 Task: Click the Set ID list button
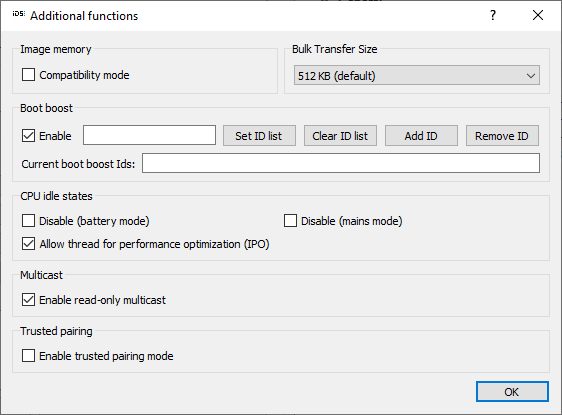click(259, 135)
